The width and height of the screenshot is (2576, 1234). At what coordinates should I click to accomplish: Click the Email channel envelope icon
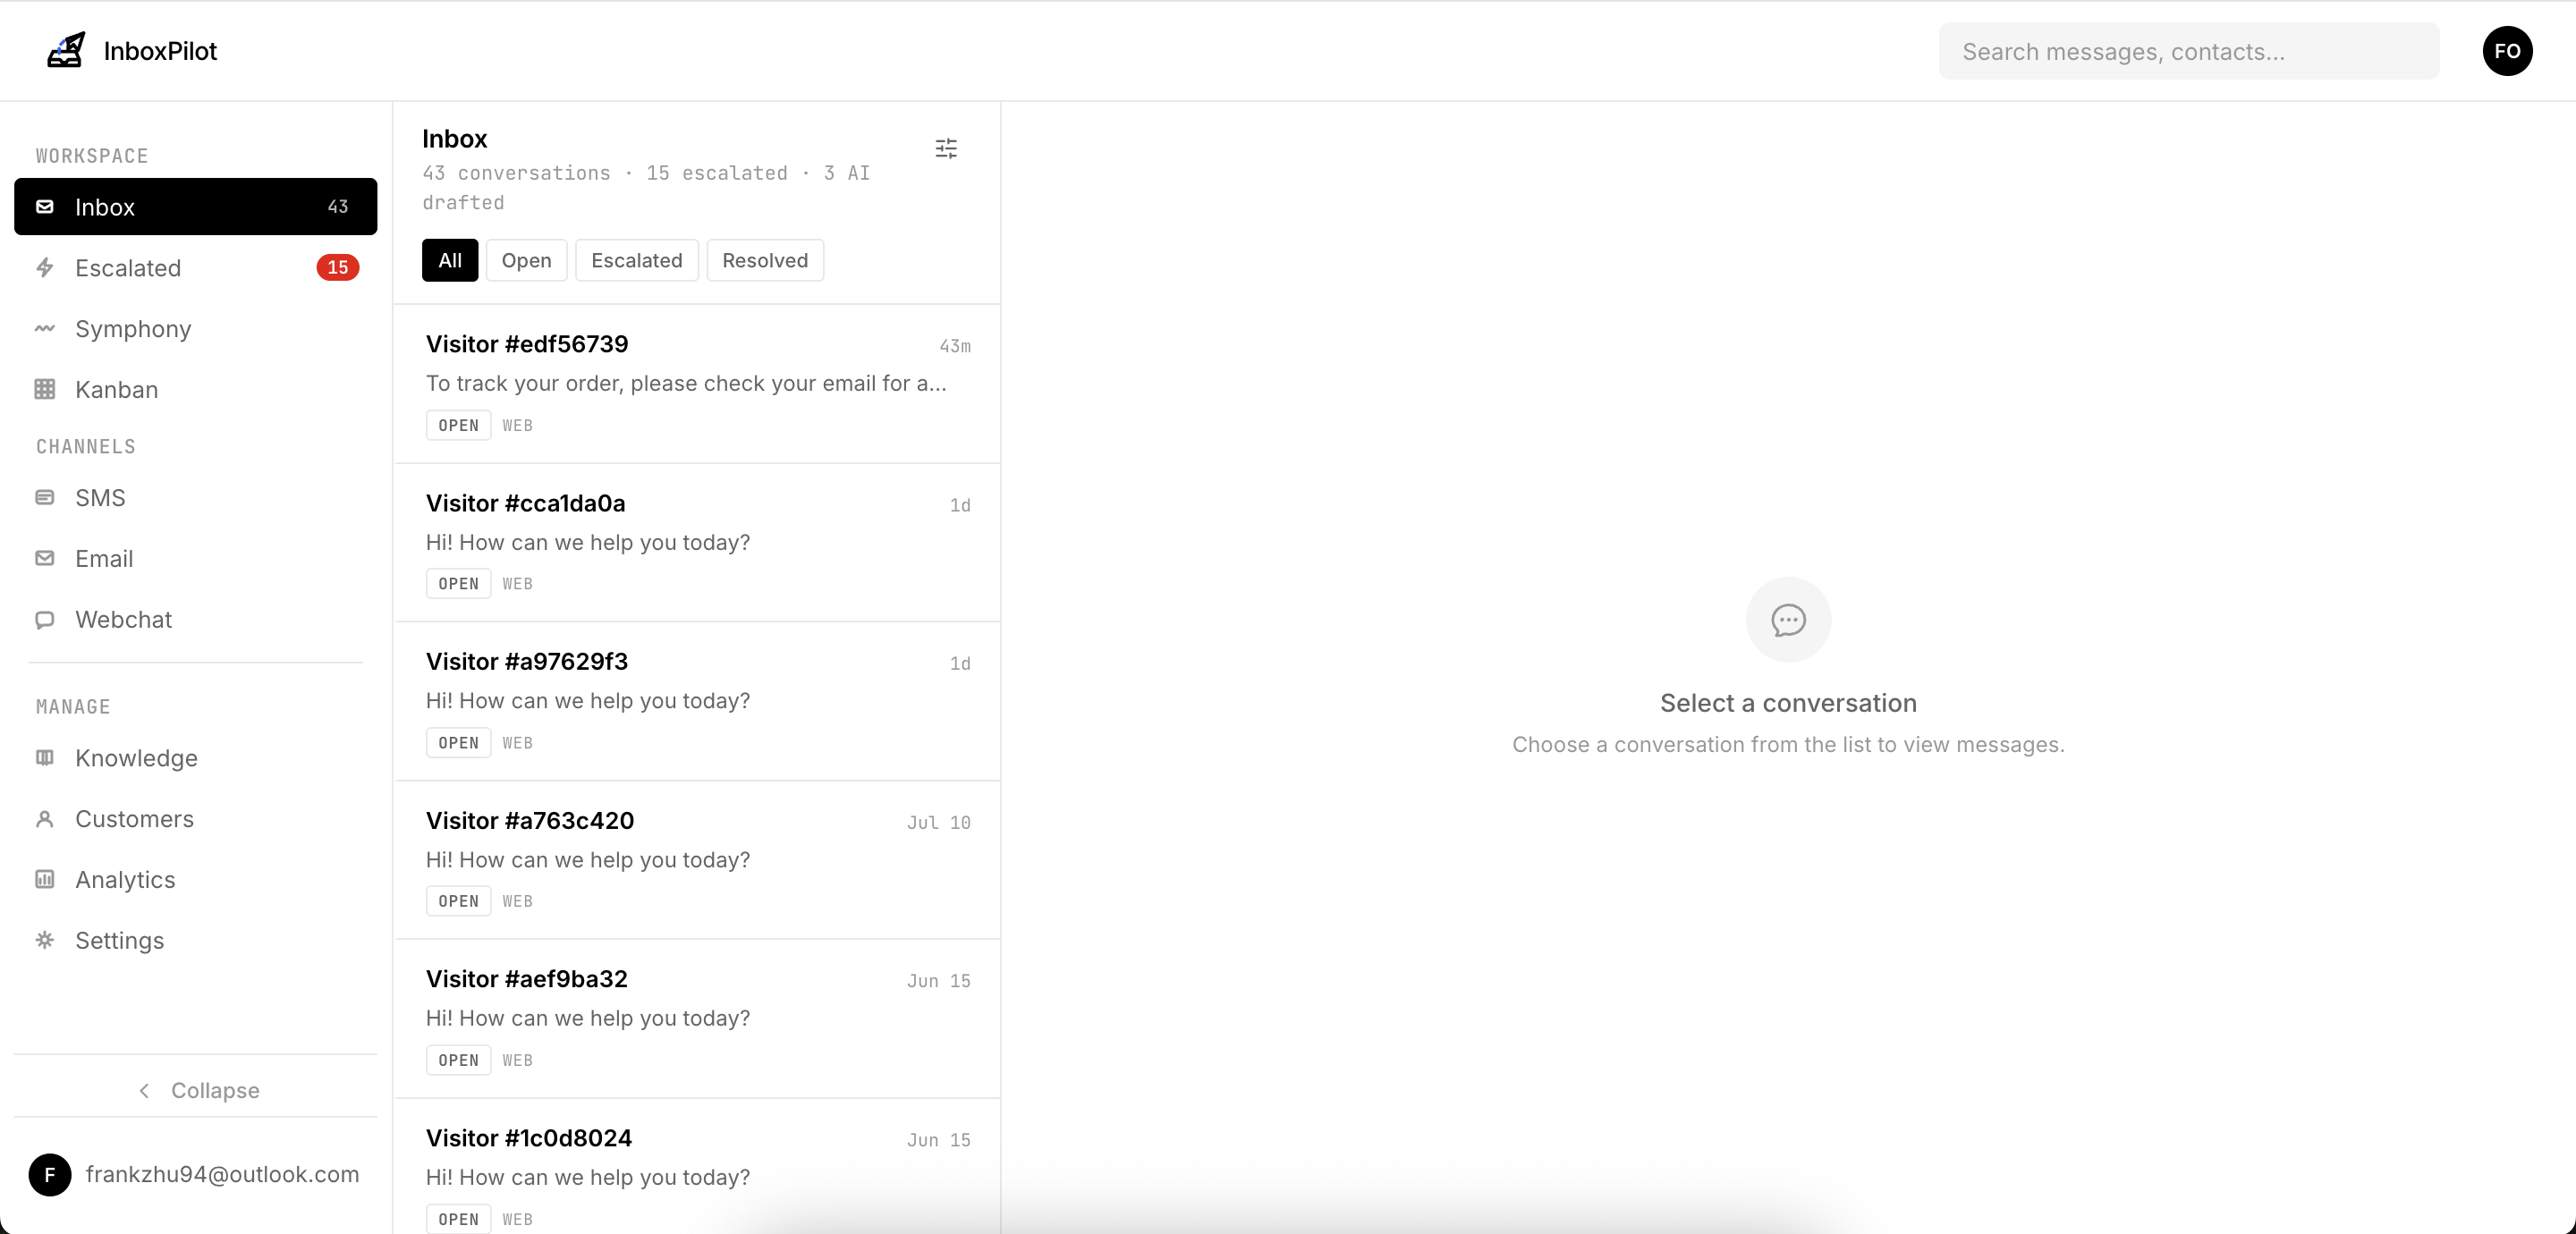click(x=45, y=559)
